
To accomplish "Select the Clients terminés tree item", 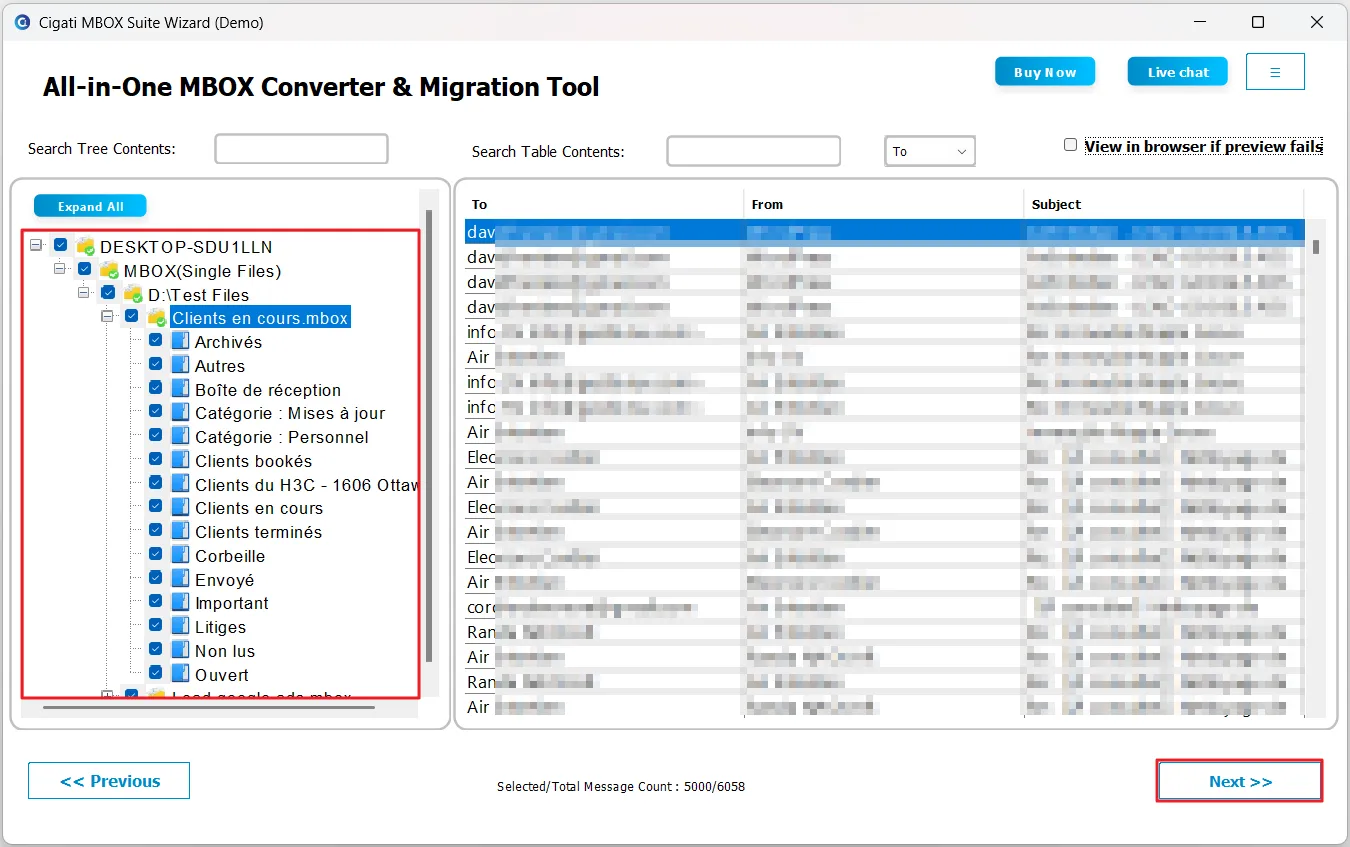I will coord(258,532).
